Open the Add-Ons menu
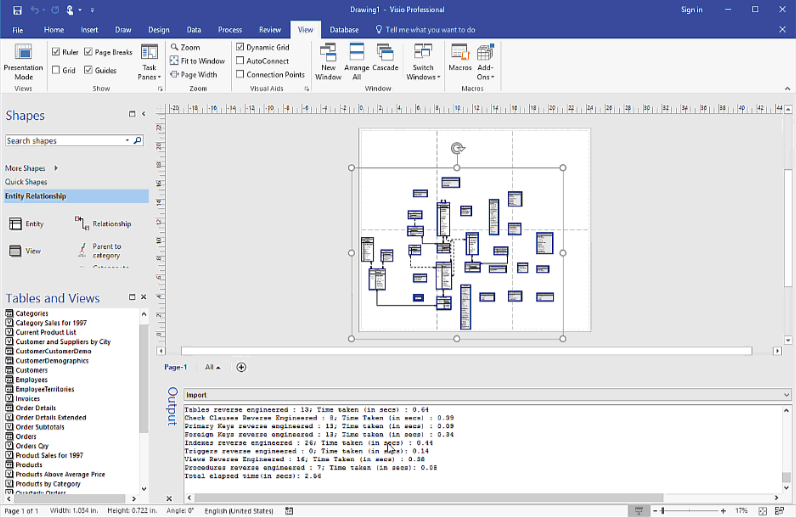796x517 pixels. click(485, 62)
